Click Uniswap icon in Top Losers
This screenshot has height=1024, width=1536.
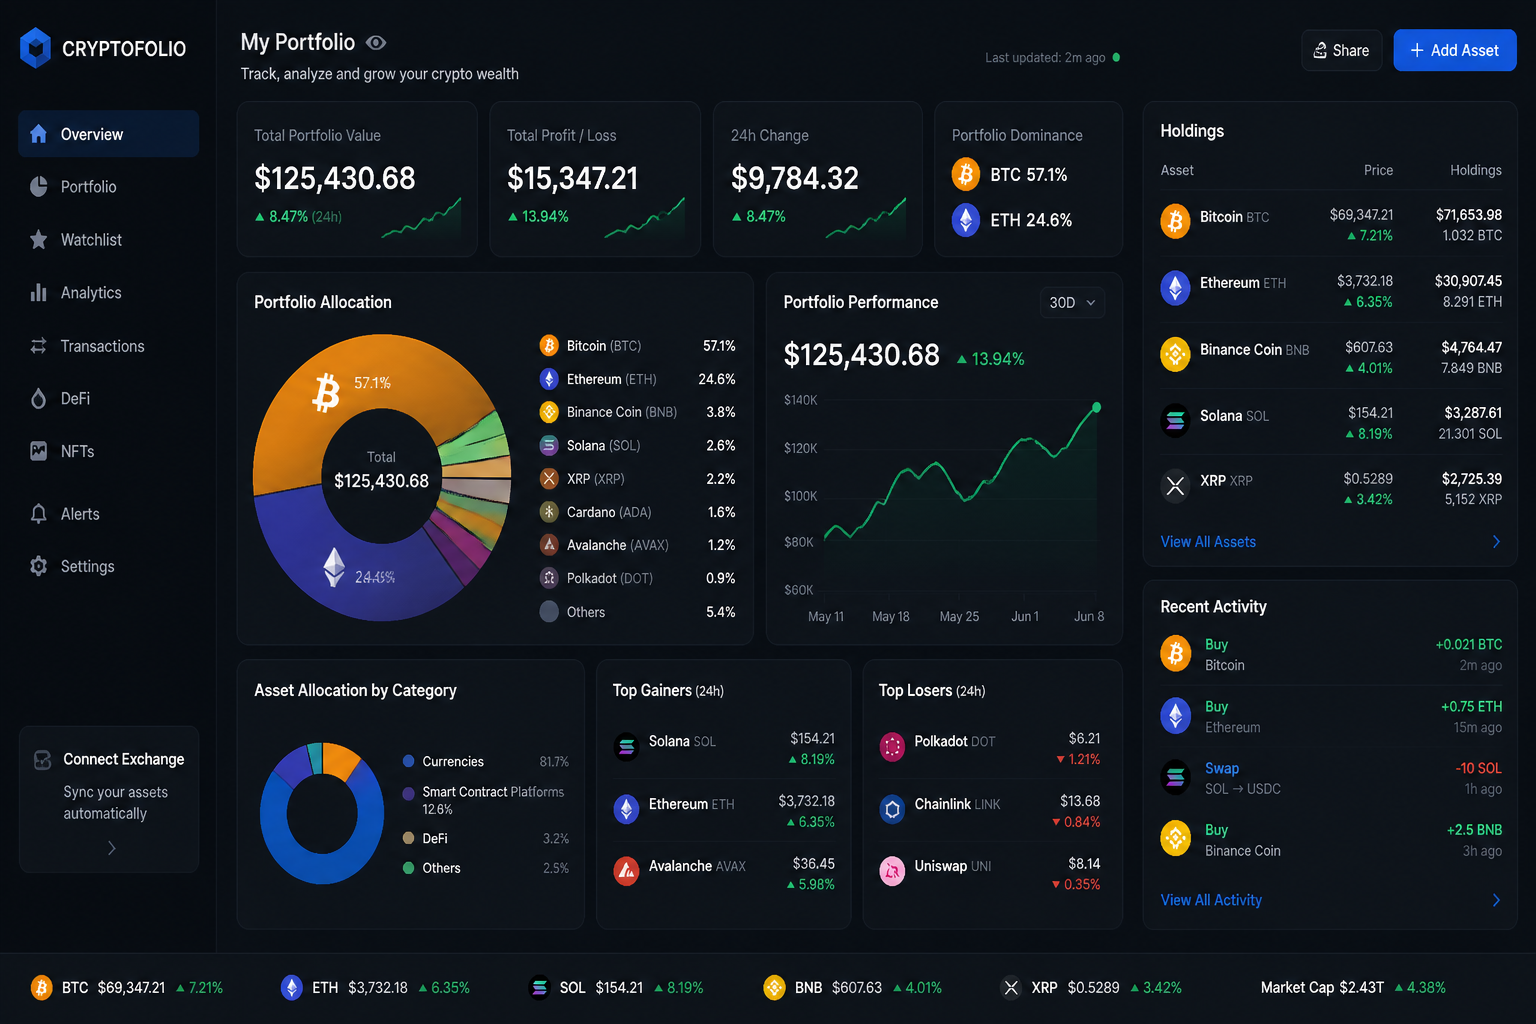click(892, 872)
